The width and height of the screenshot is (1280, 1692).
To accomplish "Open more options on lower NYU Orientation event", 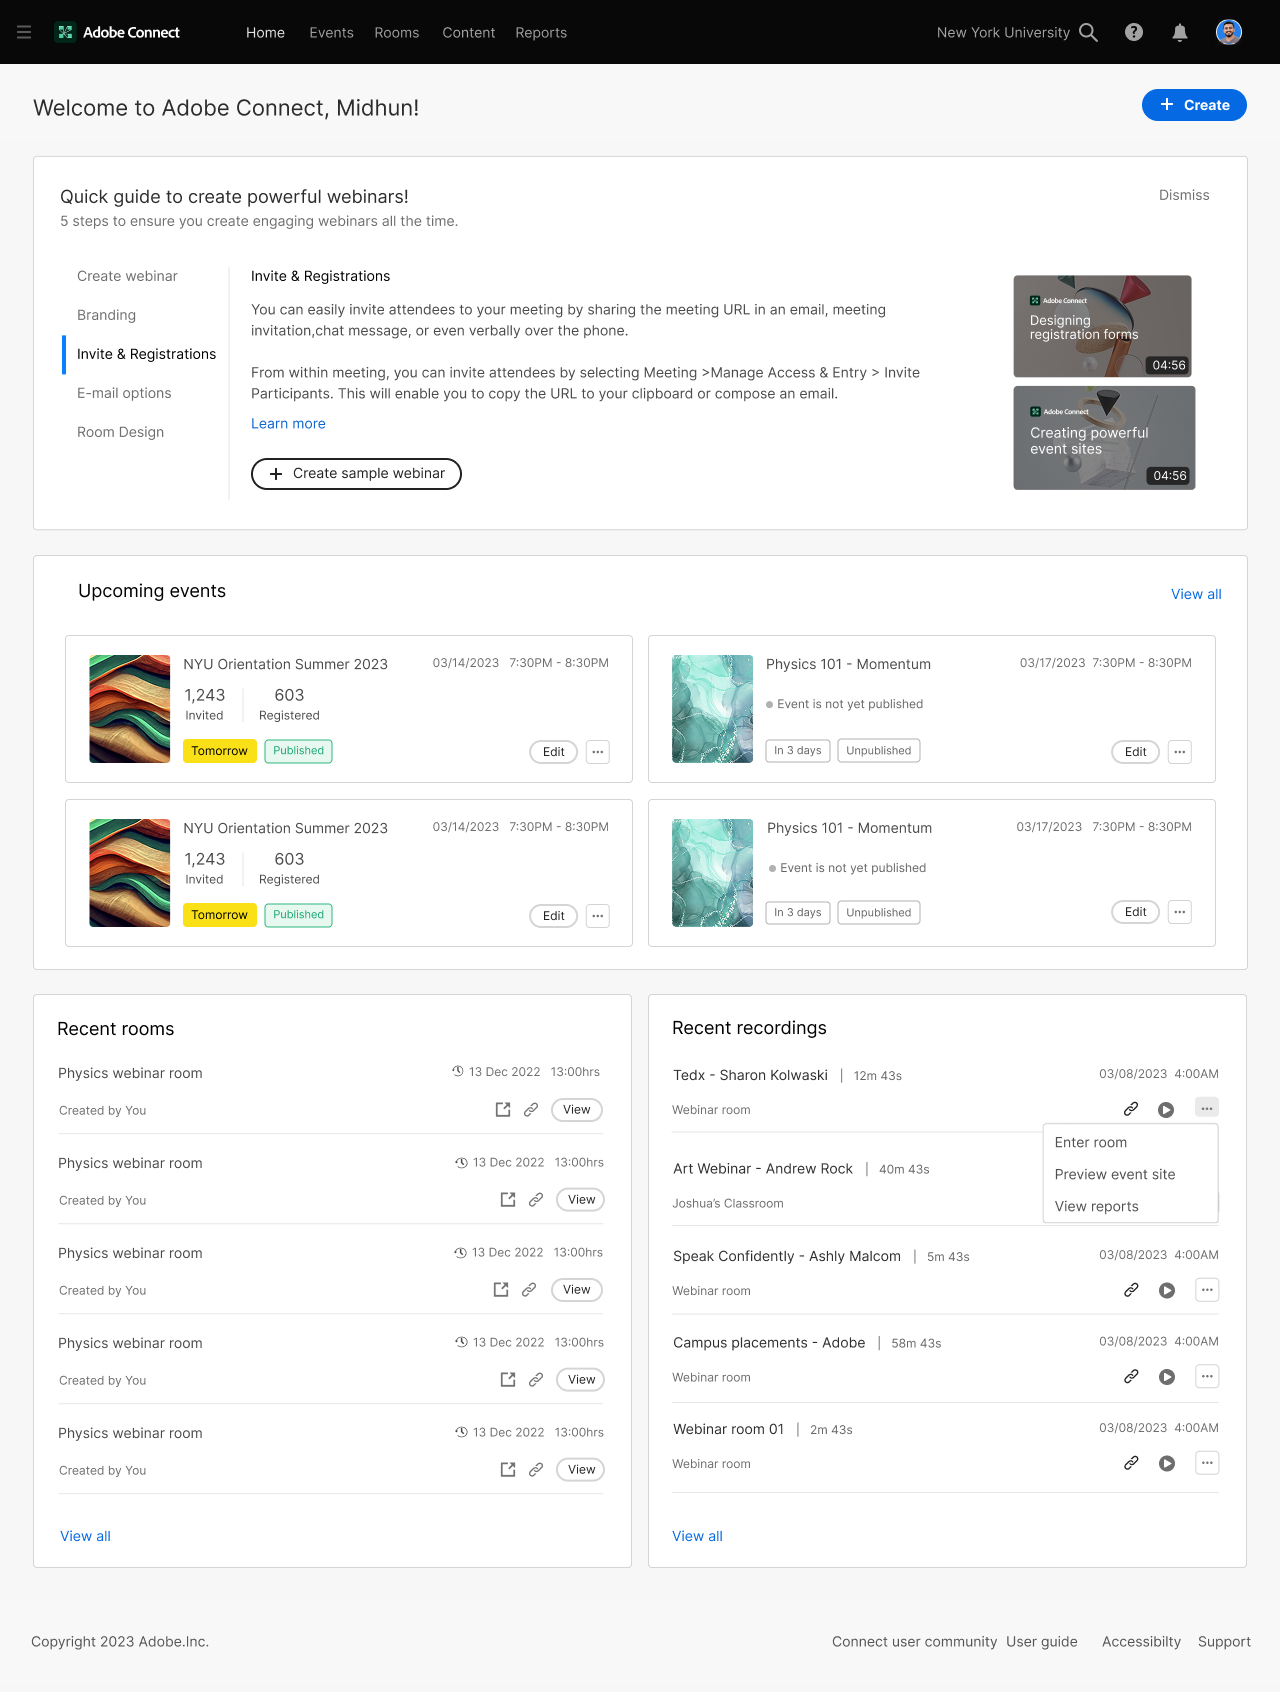I will tap(598, 915).
